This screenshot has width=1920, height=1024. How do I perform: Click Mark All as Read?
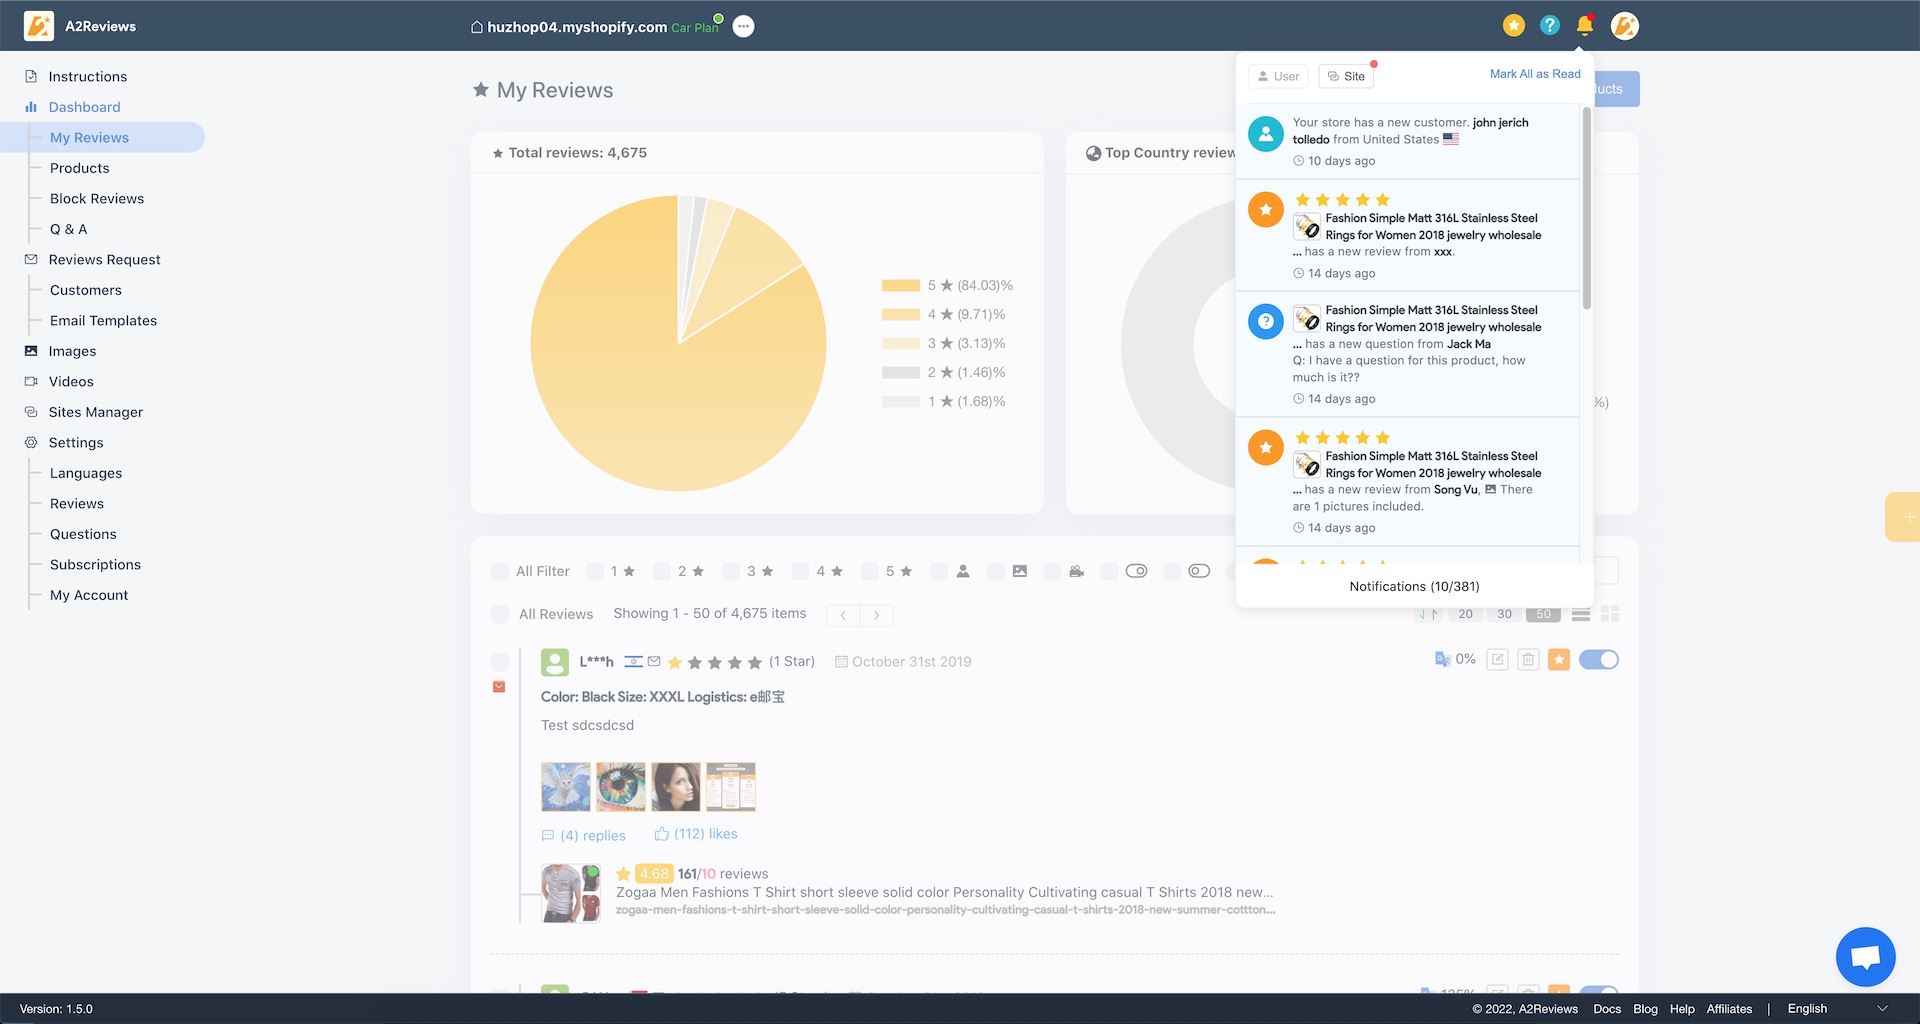[x=1536, y=73]
